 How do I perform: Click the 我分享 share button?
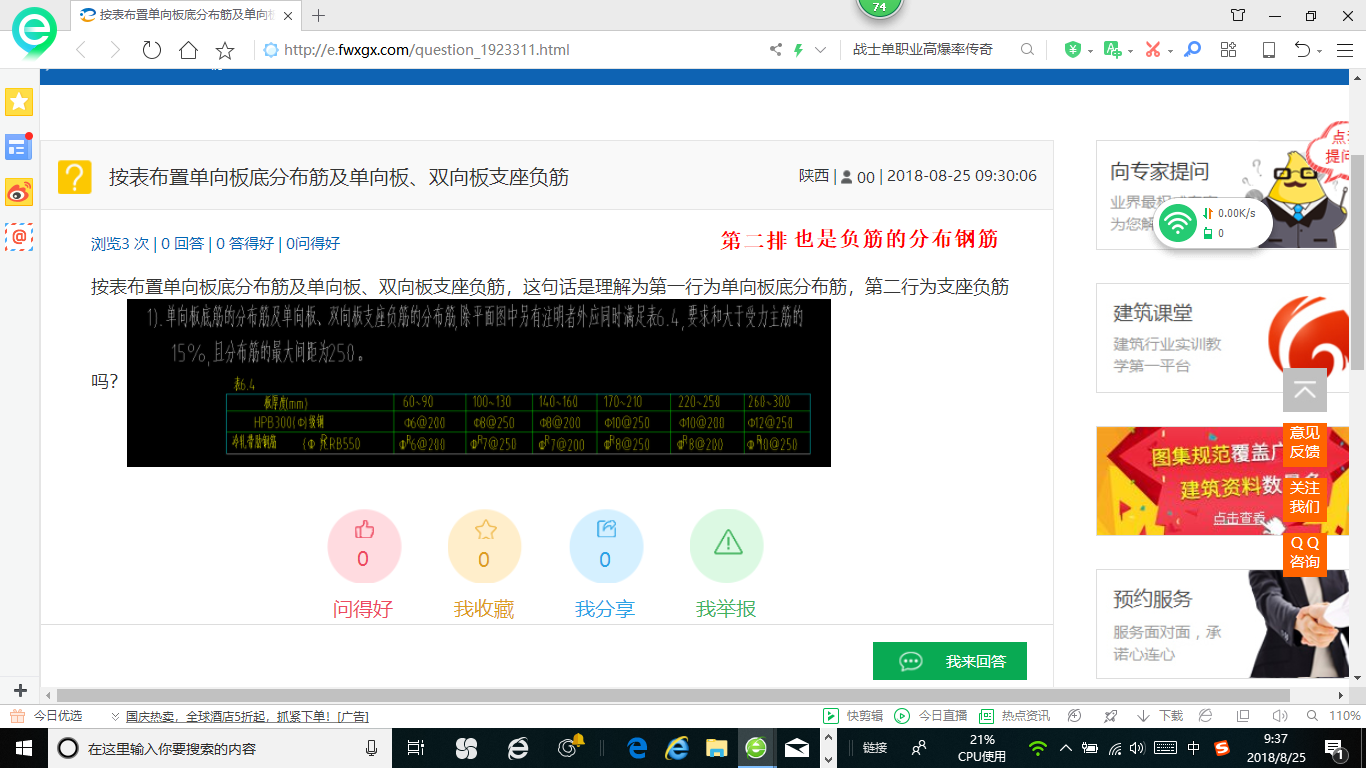click(605, 546)
